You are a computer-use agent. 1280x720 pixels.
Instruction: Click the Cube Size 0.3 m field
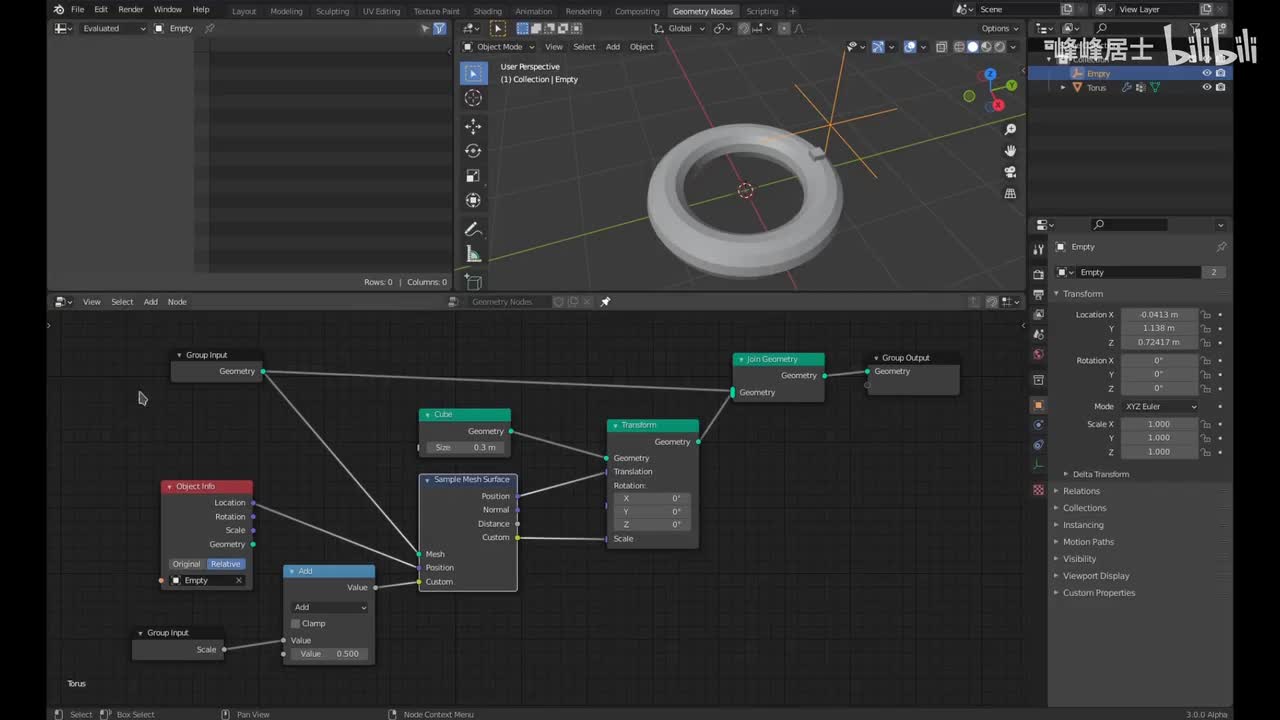point(465,447)
